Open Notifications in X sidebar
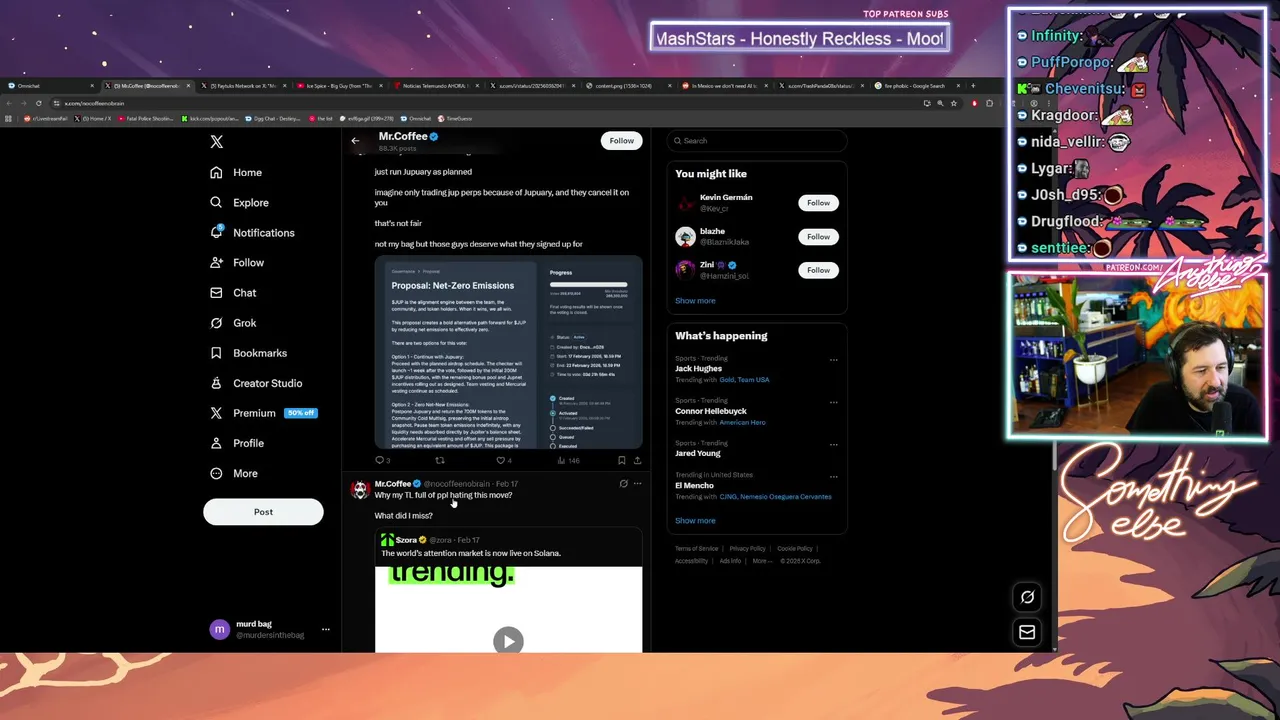The width and height of the screenshot is (1280, 720). click(252, 232)
